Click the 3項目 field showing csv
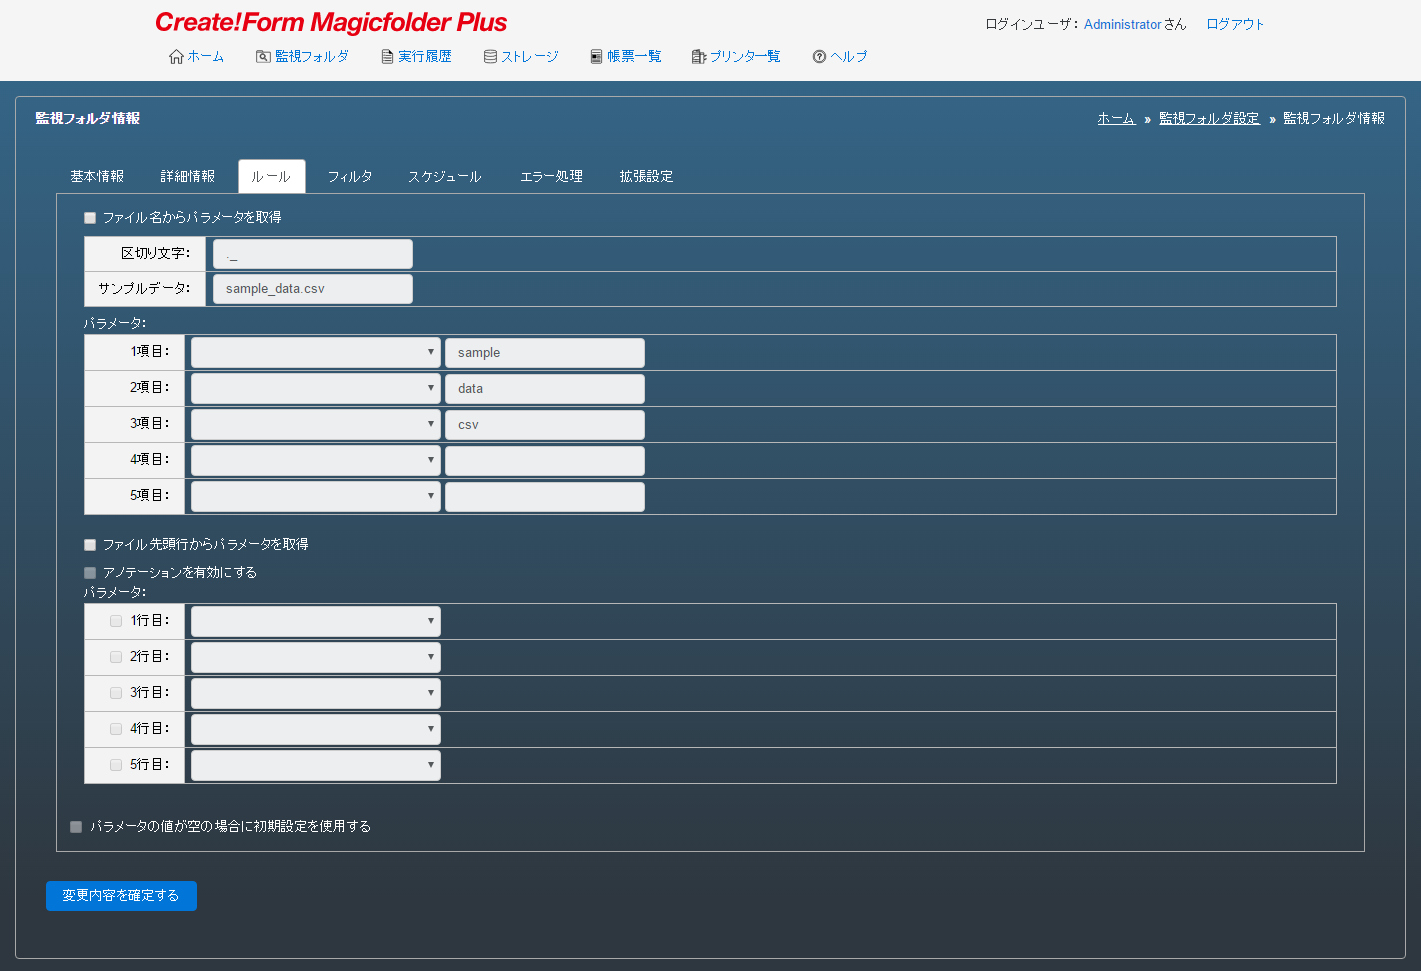 545,425
